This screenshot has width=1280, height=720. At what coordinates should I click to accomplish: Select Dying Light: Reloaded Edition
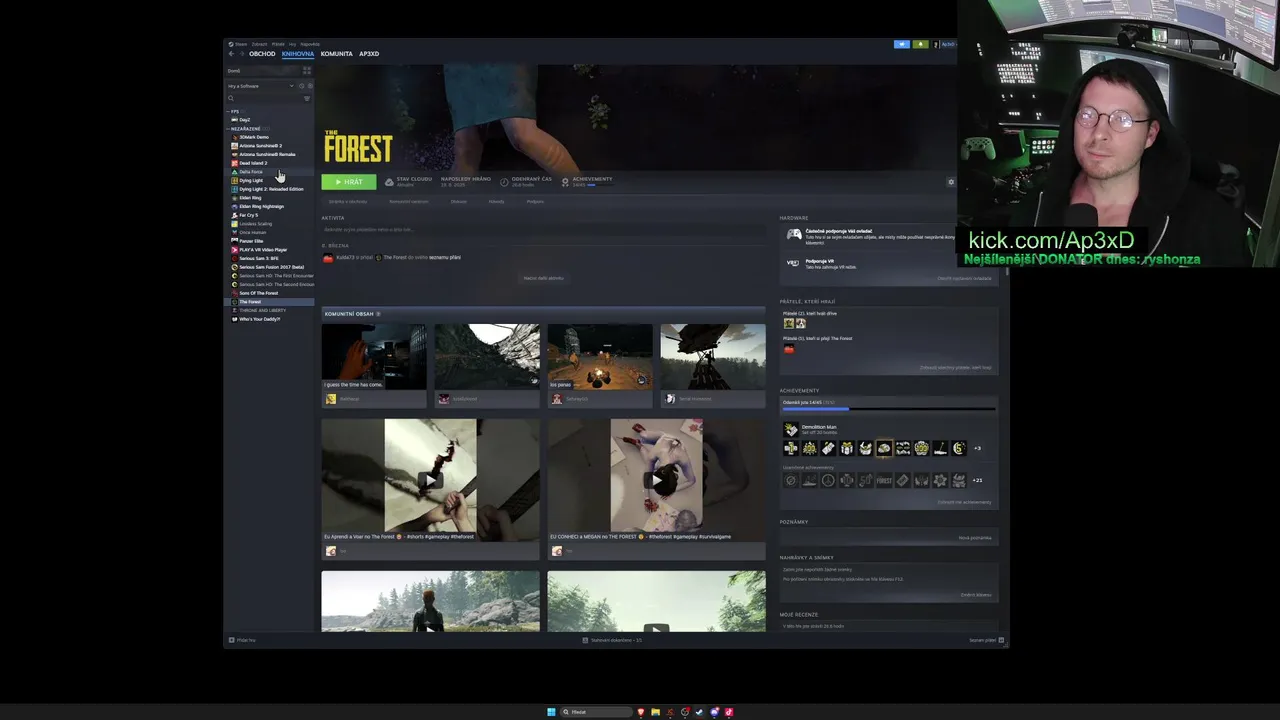(x=271, y=189)
